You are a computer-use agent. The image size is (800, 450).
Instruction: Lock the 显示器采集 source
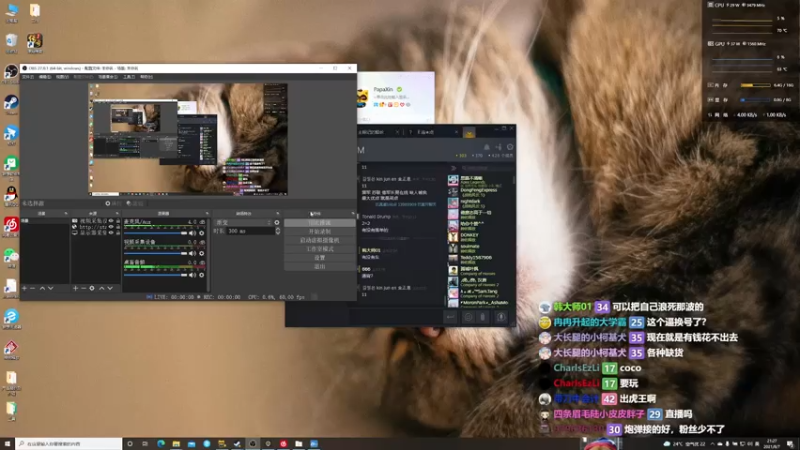pyautogui.click(x=118, y=233)
